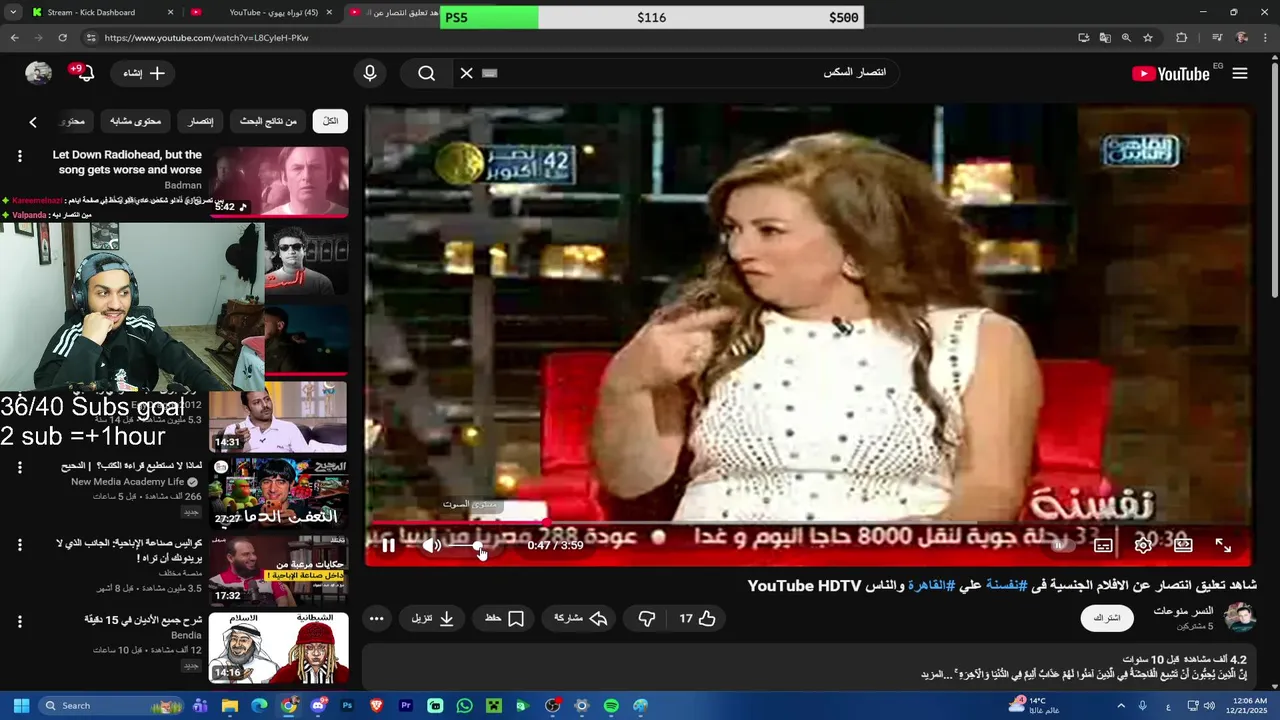Viewport: 1280px width, 720px height.
Task: Open browser tab search dropdown
Action: coord(13,12)
